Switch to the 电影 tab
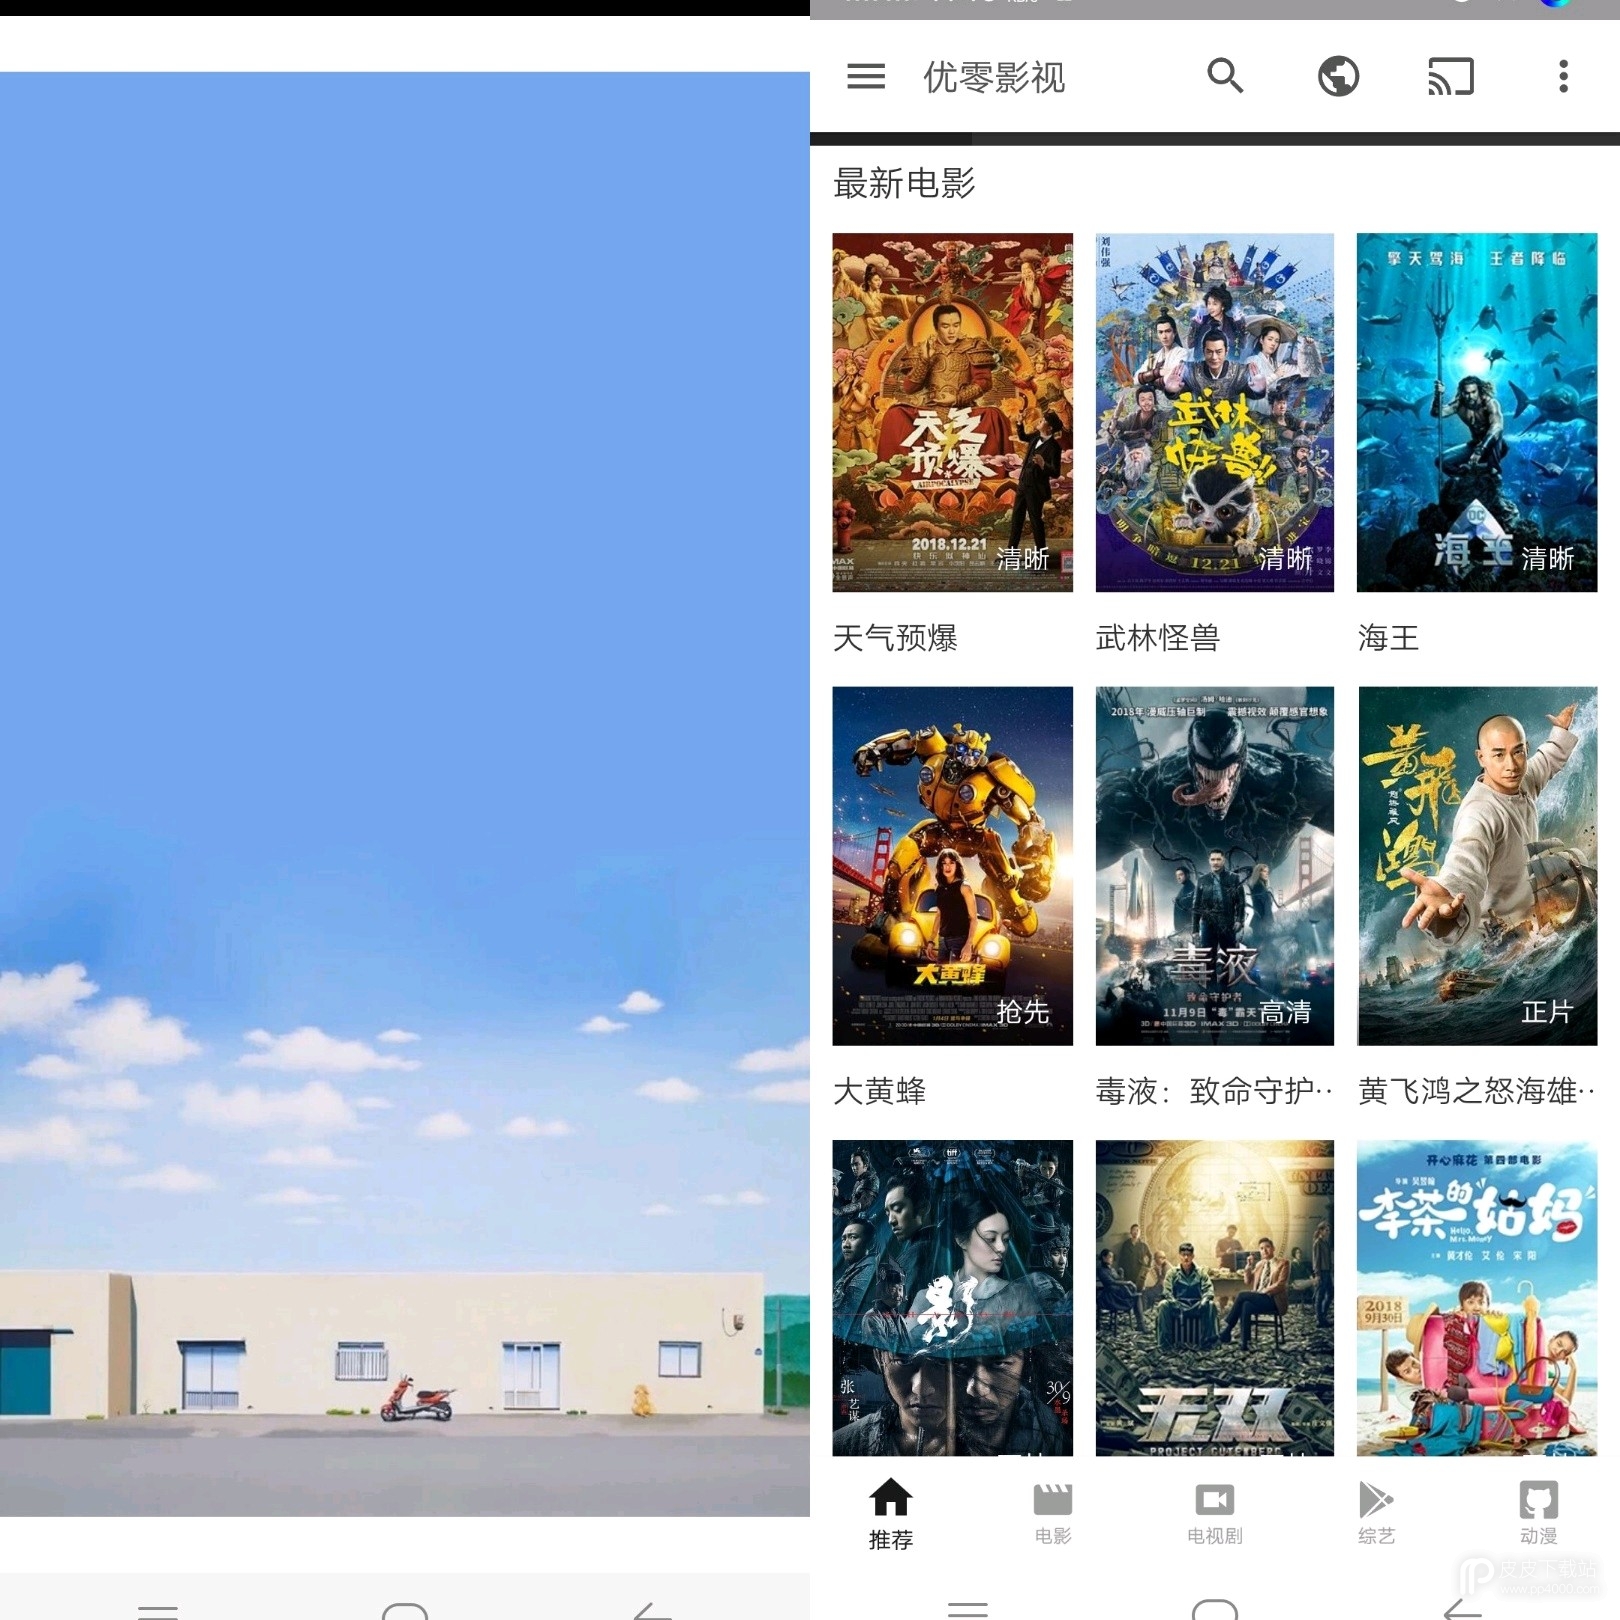 click(1052, 1515)
